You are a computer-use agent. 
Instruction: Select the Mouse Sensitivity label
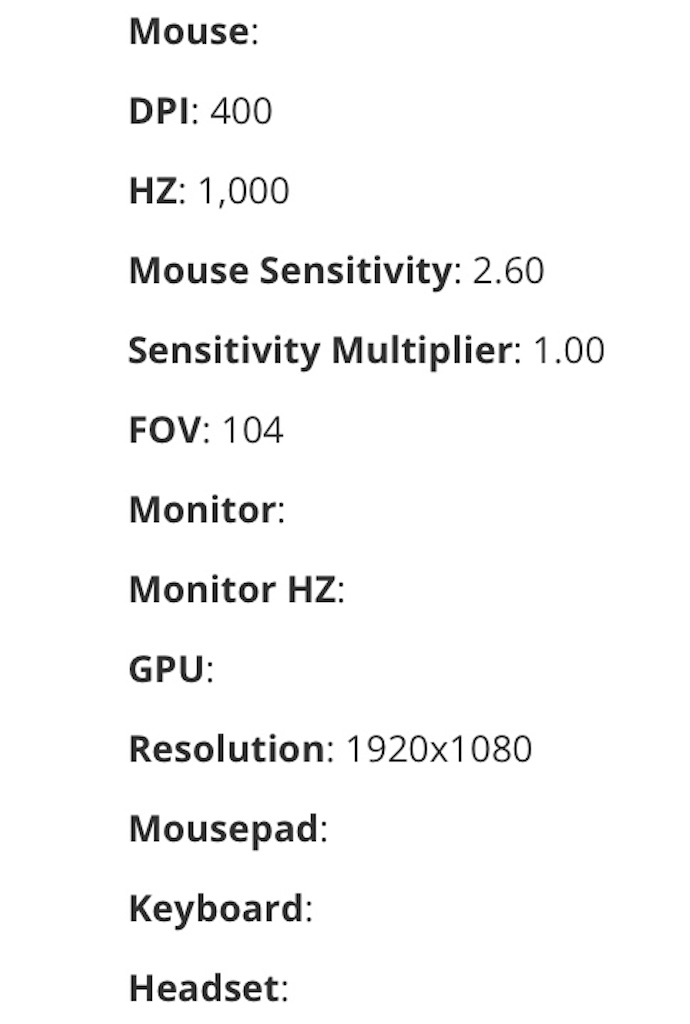click(290, 270)
